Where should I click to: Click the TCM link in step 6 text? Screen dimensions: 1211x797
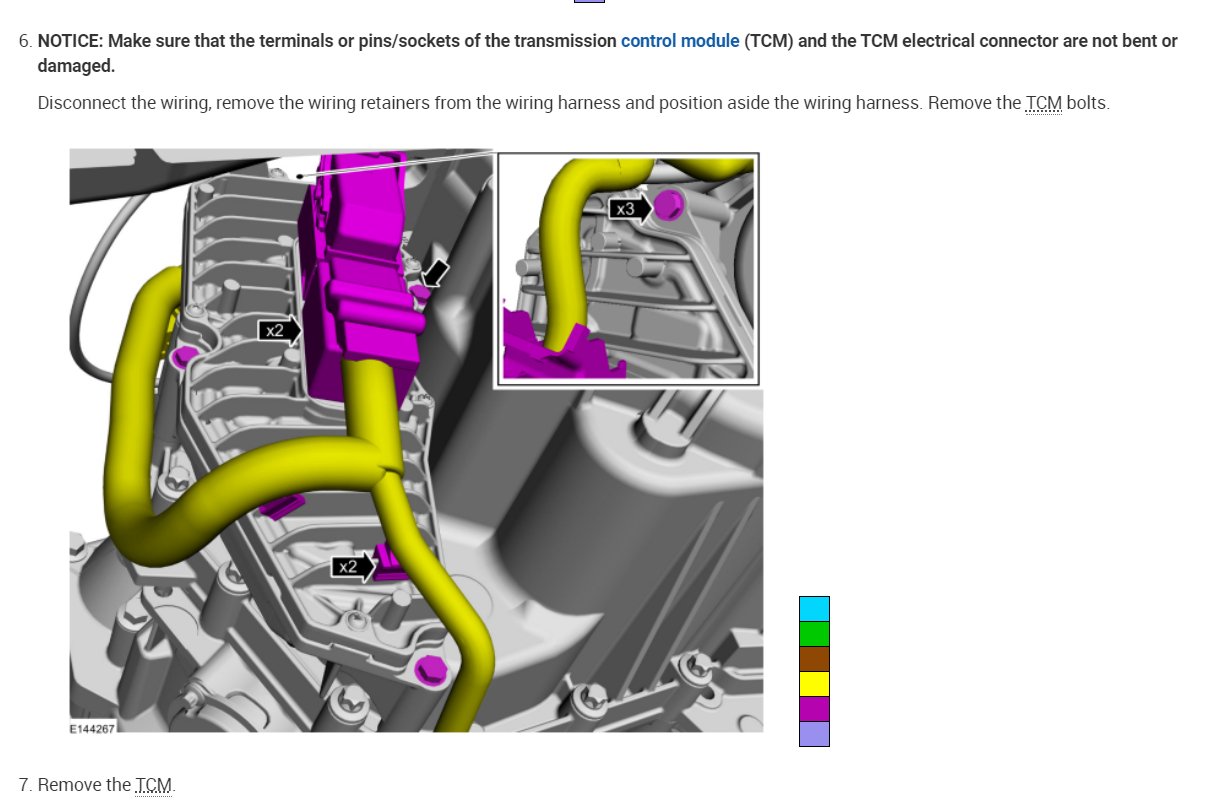tap(1042, 103)
